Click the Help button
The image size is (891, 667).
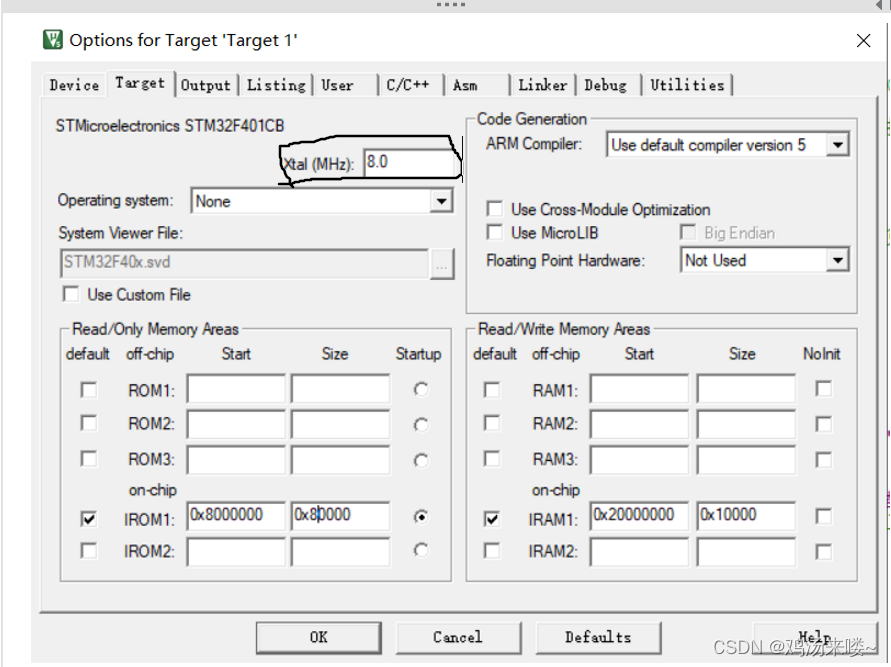pos(814,637)
